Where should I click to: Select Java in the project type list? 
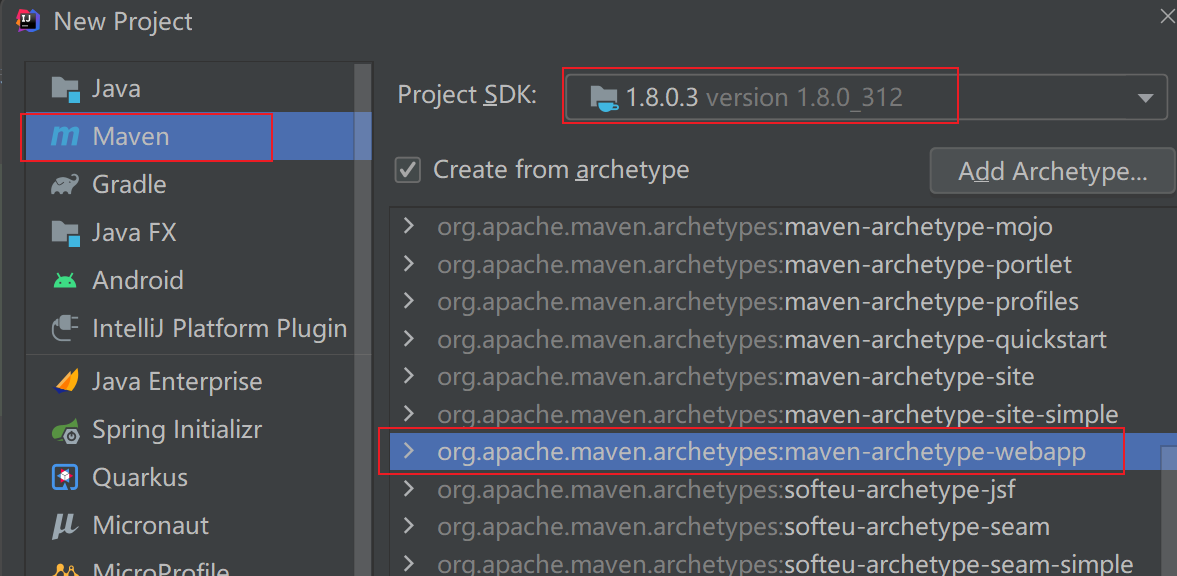point(198,89)
